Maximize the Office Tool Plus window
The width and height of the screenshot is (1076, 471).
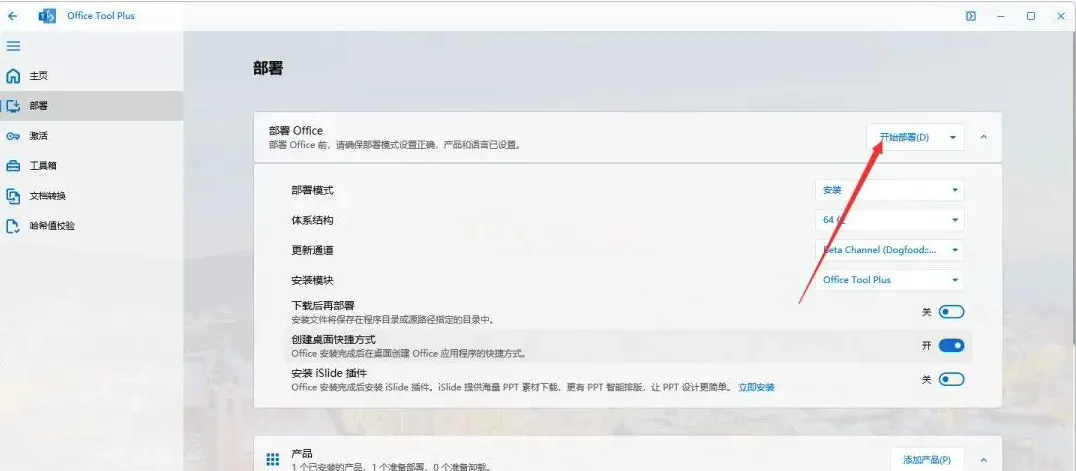pyautogui.click(x=1031, y=16)
